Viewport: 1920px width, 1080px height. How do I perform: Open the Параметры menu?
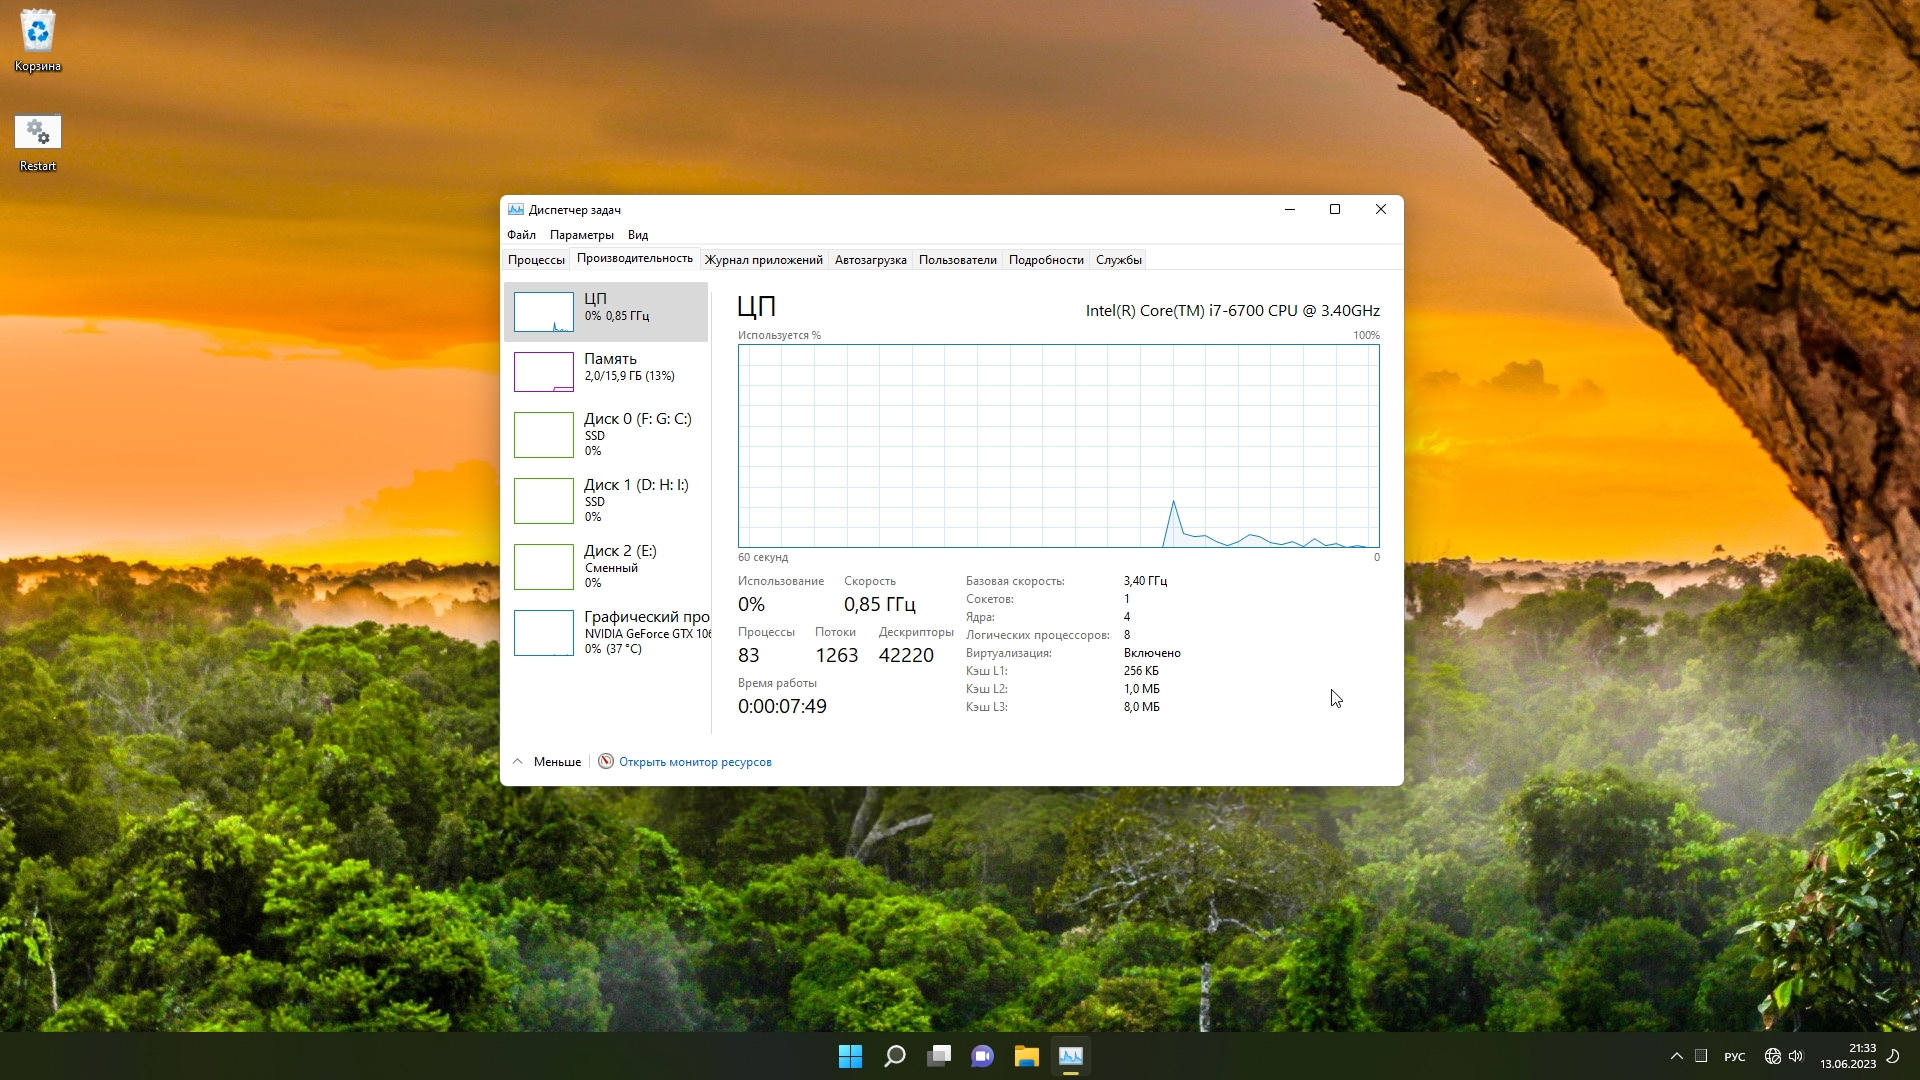(581, 235)
